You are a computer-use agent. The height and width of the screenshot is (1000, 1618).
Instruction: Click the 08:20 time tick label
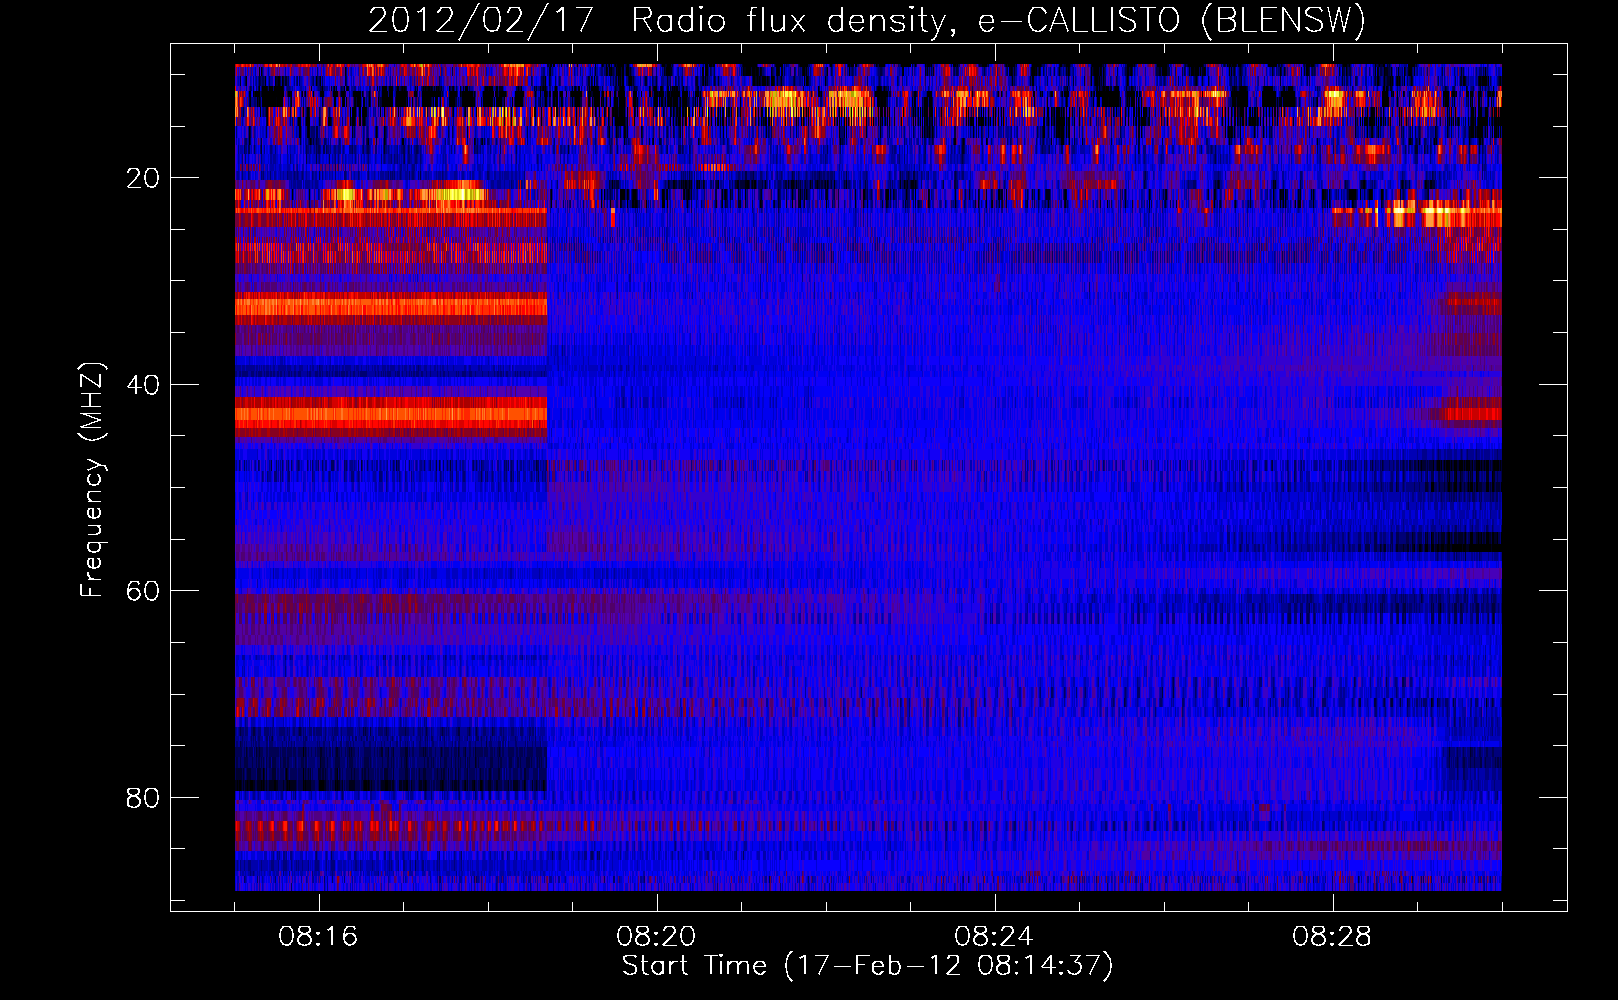pos(656,937)
